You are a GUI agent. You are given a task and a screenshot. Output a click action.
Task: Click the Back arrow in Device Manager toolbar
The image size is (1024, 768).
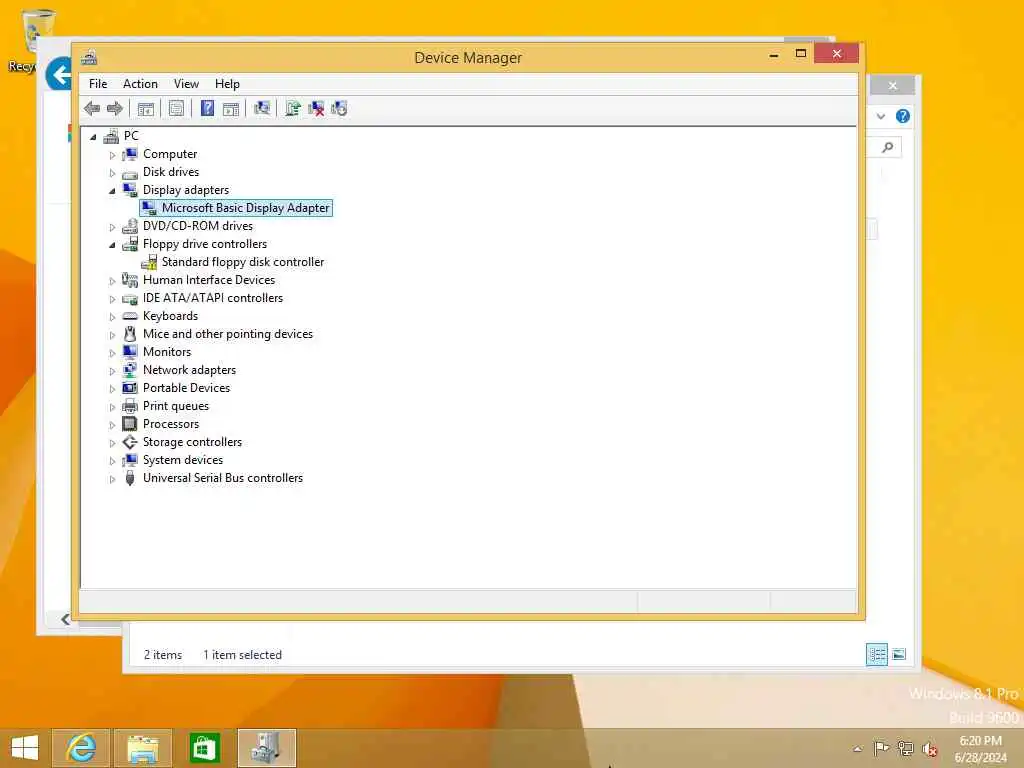(92, 108)
